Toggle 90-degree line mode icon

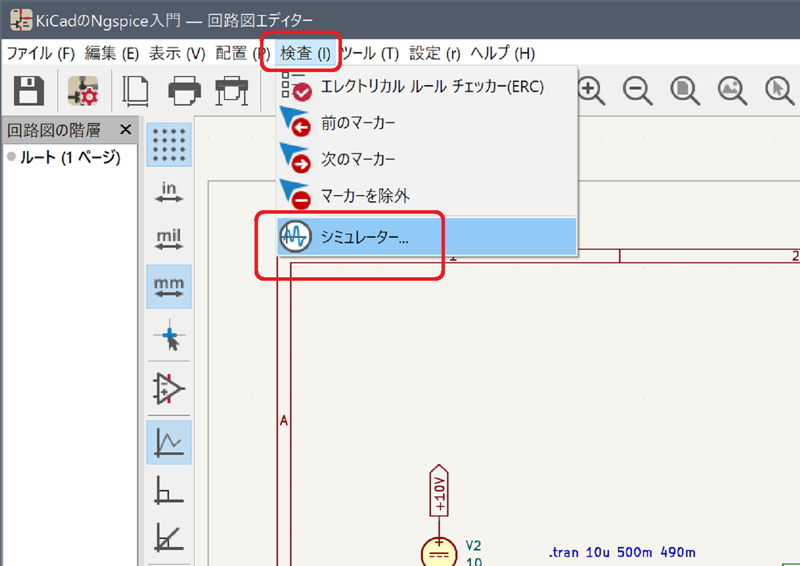(169, 490)
